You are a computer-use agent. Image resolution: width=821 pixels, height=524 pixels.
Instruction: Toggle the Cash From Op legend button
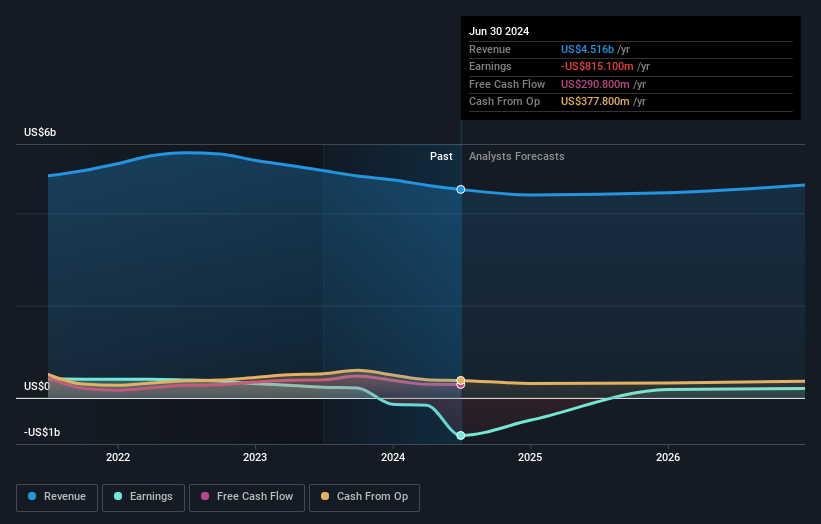pos(364,497)
